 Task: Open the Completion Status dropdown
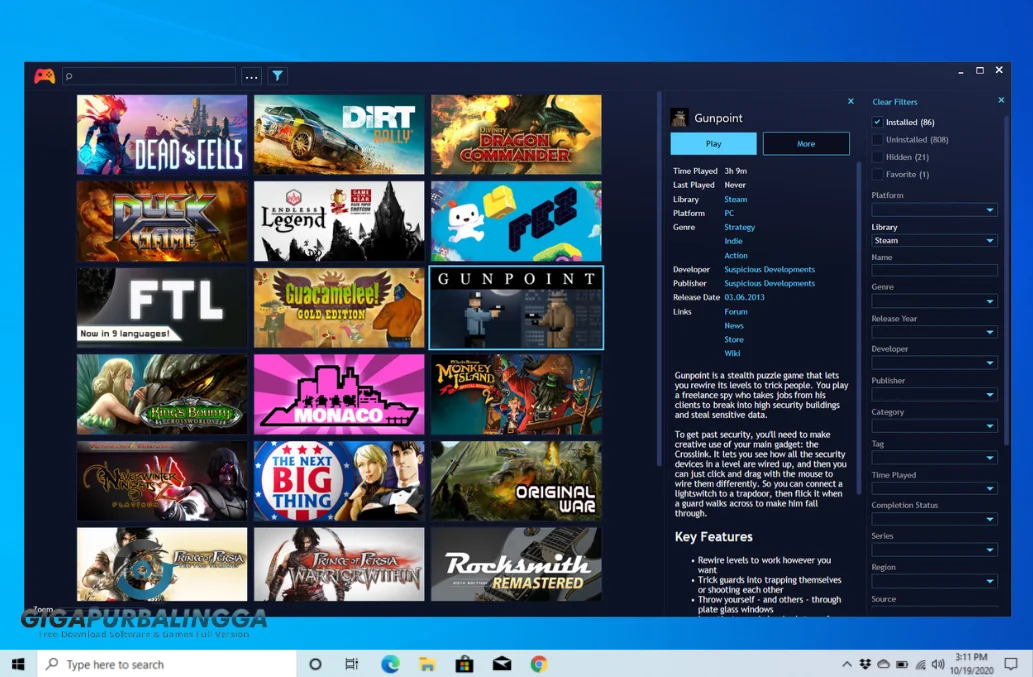tap(934, 518)
